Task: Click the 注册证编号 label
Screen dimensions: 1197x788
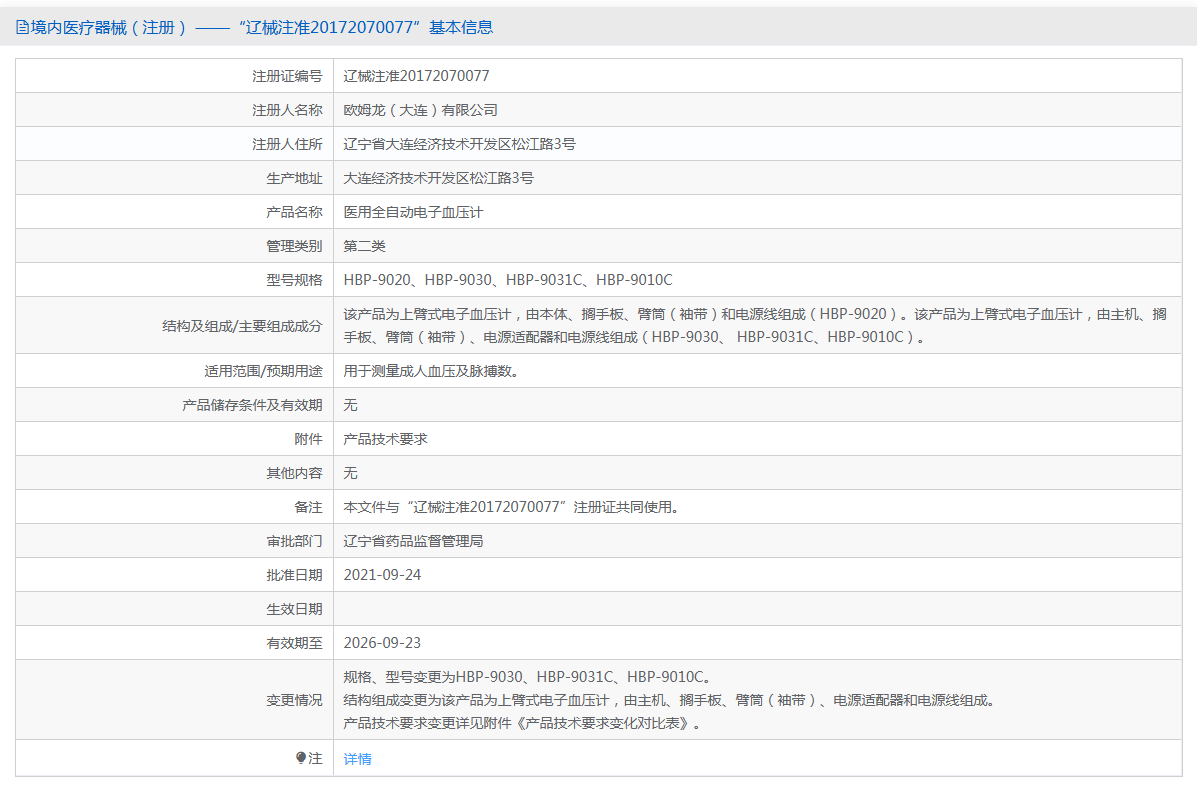Action: click(x=287, y=76)
